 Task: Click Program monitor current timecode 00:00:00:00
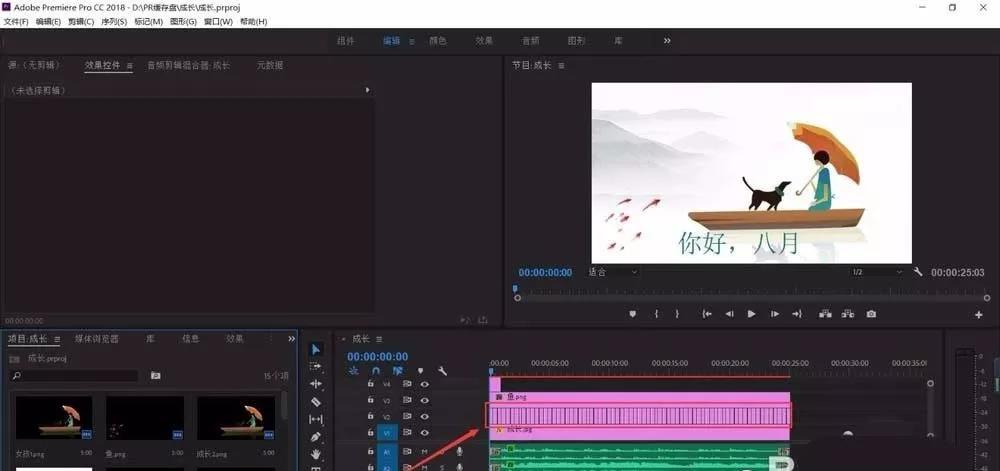pos(545,272)
